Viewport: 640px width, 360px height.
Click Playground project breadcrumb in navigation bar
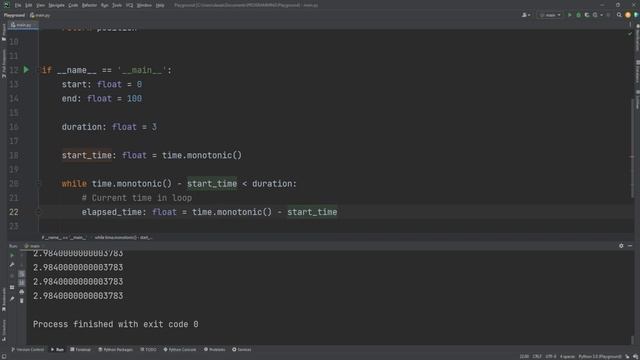tap(14, 15)
